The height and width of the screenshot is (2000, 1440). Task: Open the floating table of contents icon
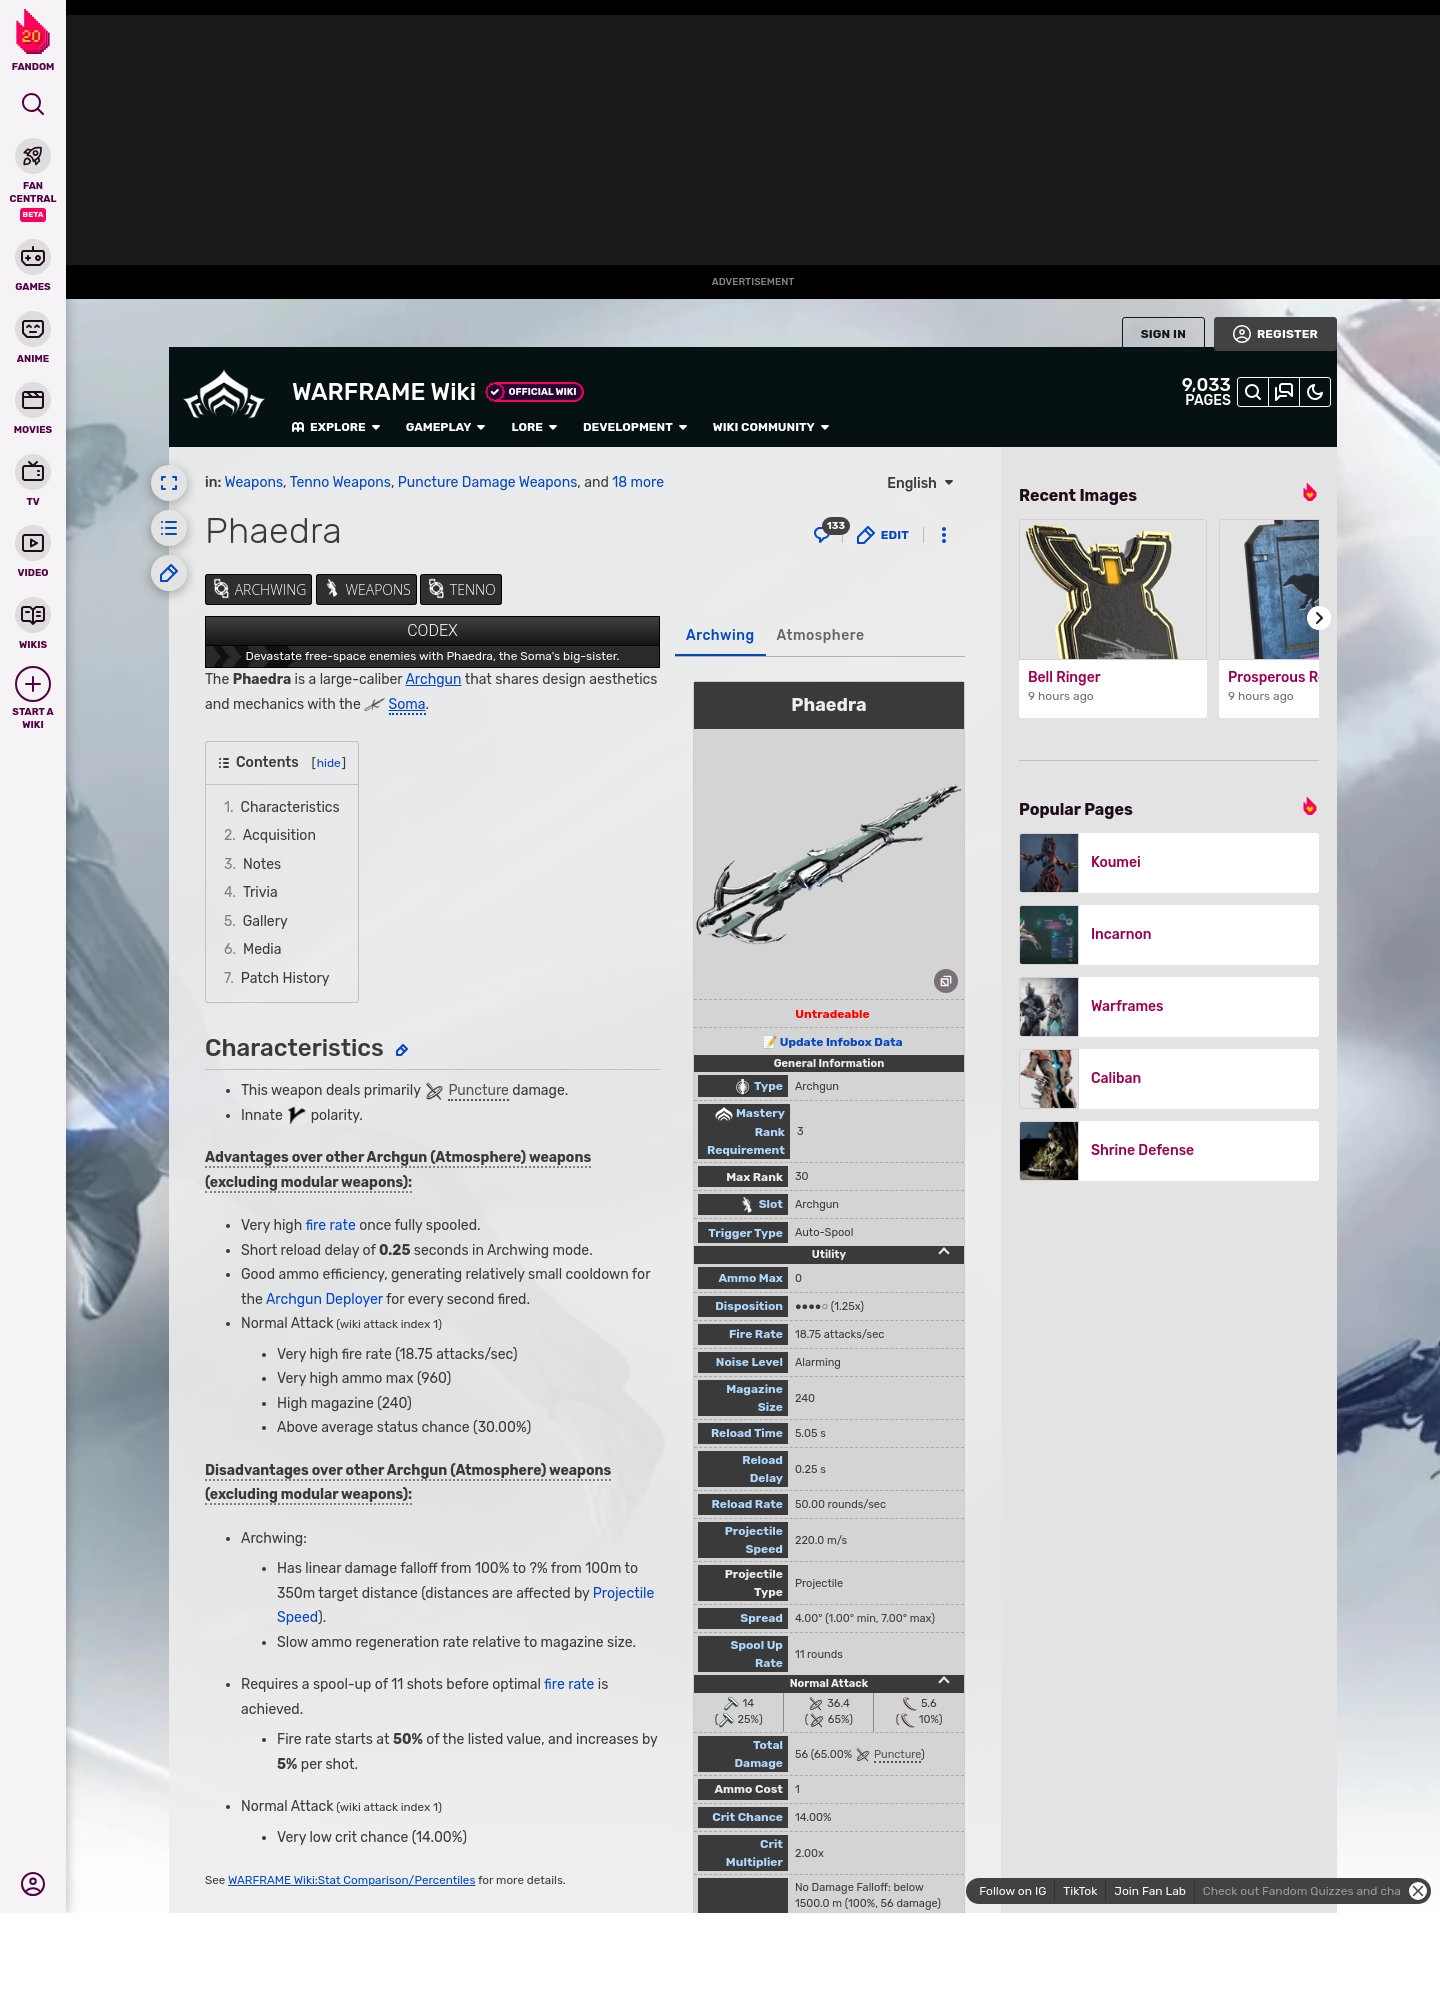(169, 528)
